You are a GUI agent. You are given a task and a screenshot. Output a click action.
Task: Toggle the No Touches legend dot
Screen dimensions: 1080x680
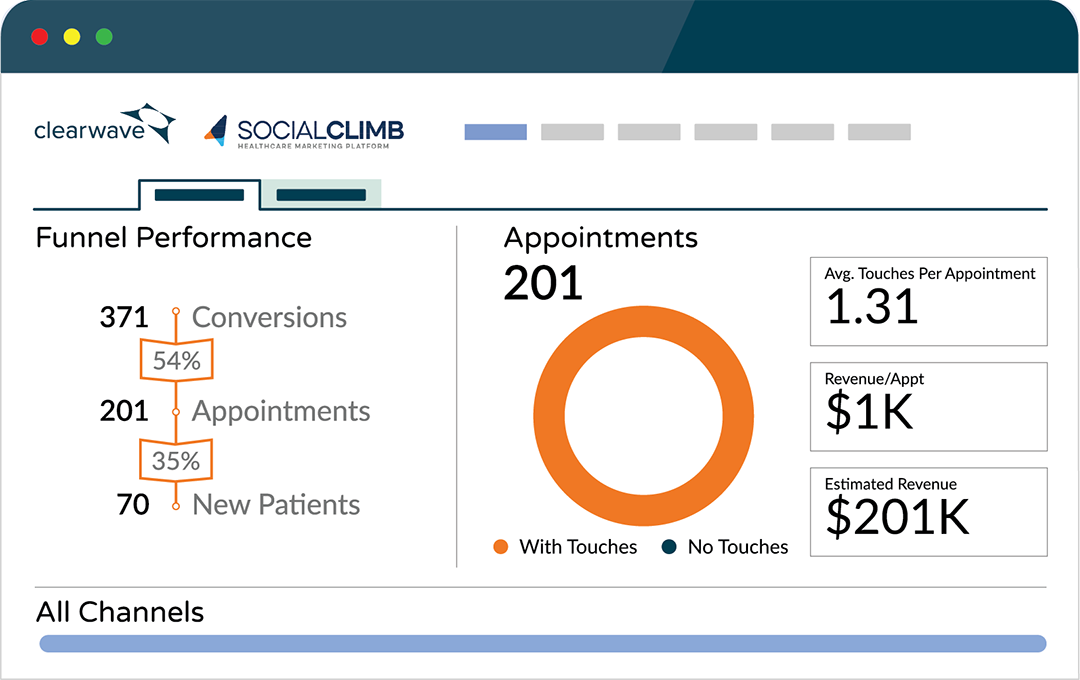tap(669, 547)
